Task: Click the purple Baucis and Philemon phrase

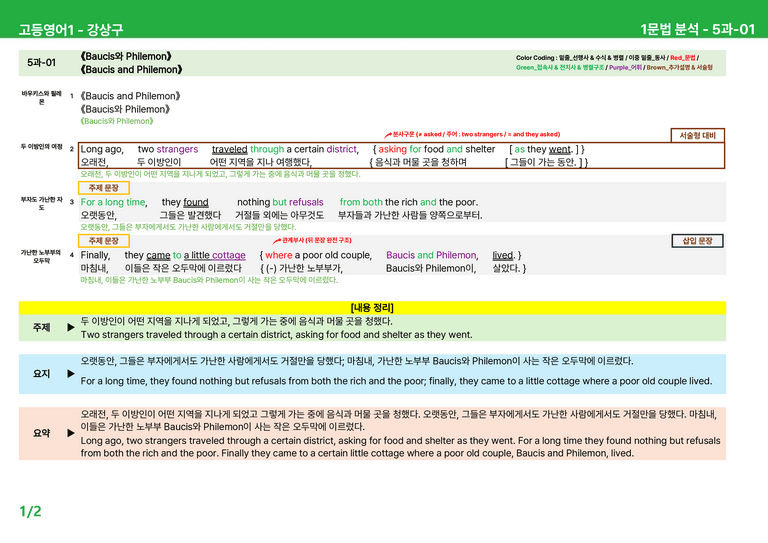Action: click(x=431, y=255)
